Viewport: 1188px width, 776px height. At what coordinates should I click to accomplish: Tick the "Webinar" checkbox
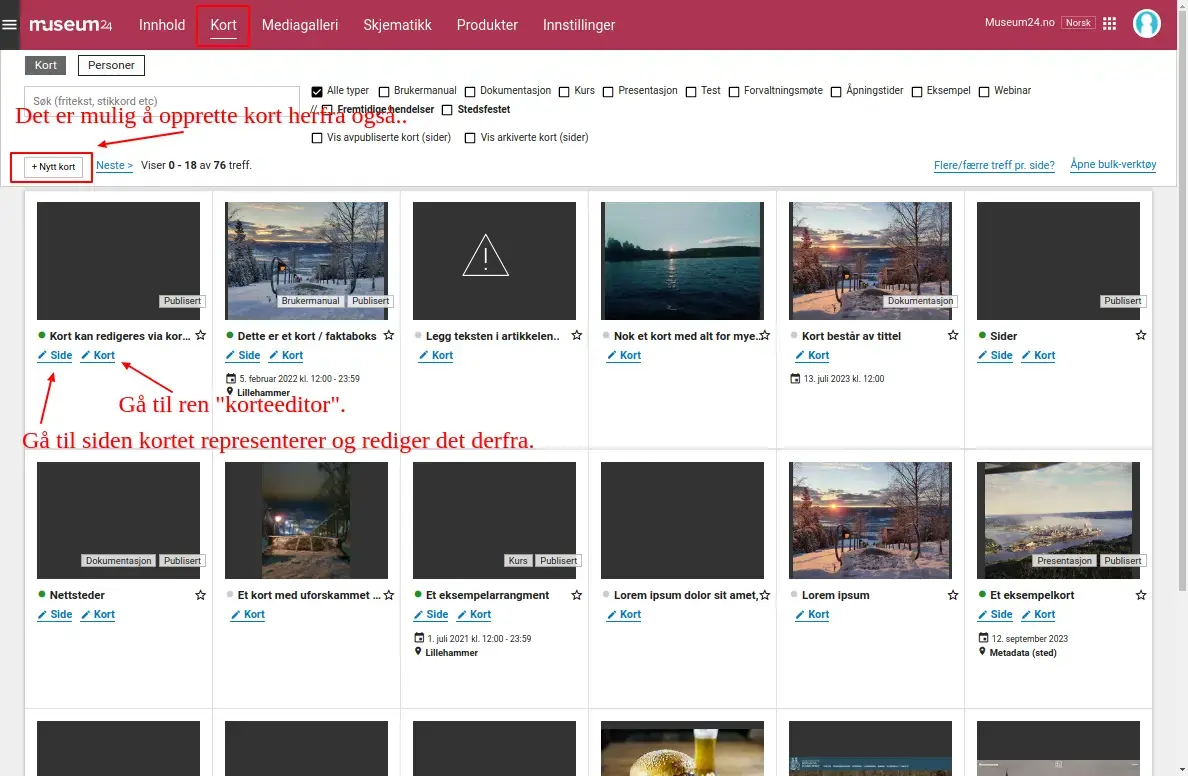click(x=984, y=92)
